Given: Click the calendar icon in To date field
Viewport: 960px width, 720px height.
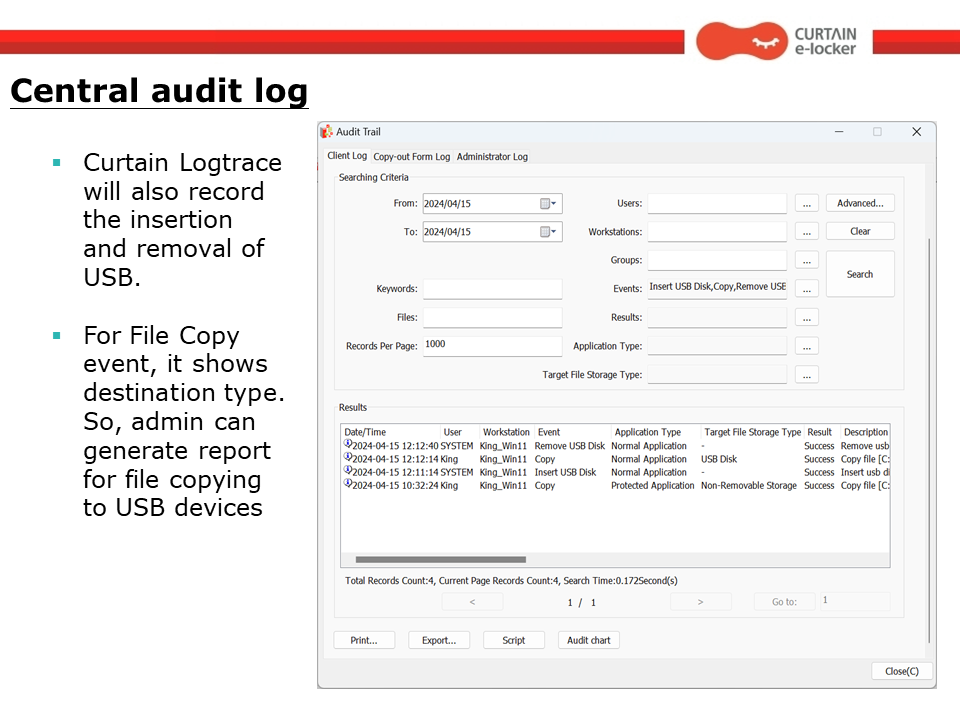Looking at the screenshot, I should pyautogui.click(x=545, y=231).
